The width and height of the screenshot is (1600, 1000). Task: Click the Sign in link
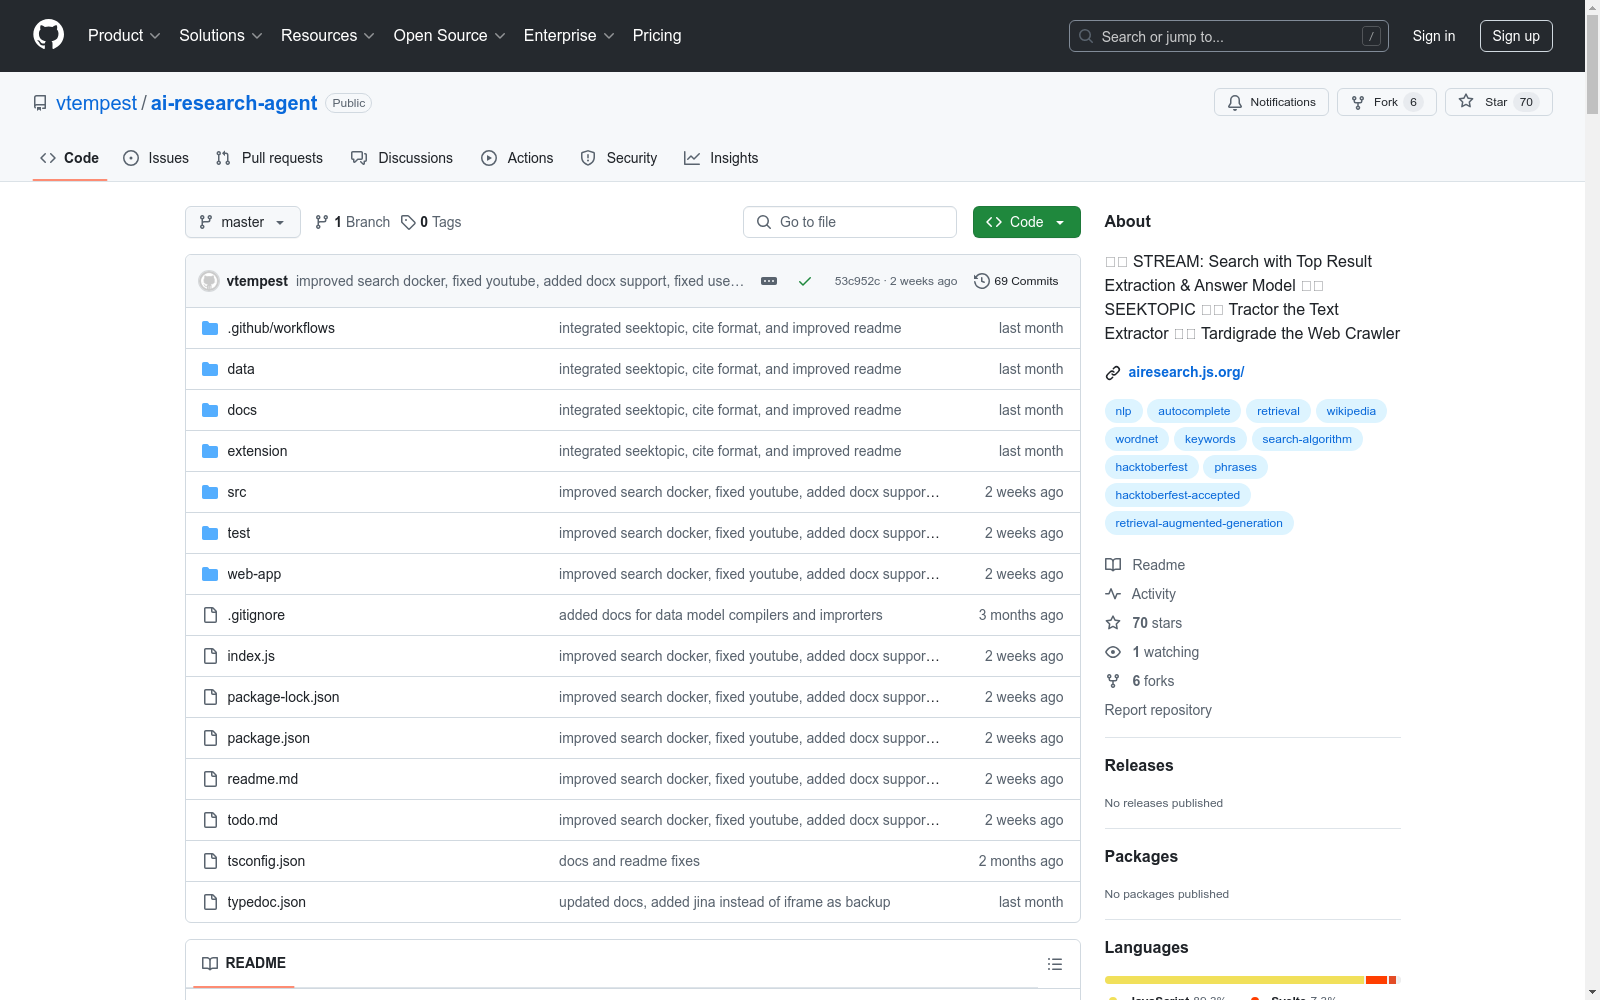[1434, 36]
